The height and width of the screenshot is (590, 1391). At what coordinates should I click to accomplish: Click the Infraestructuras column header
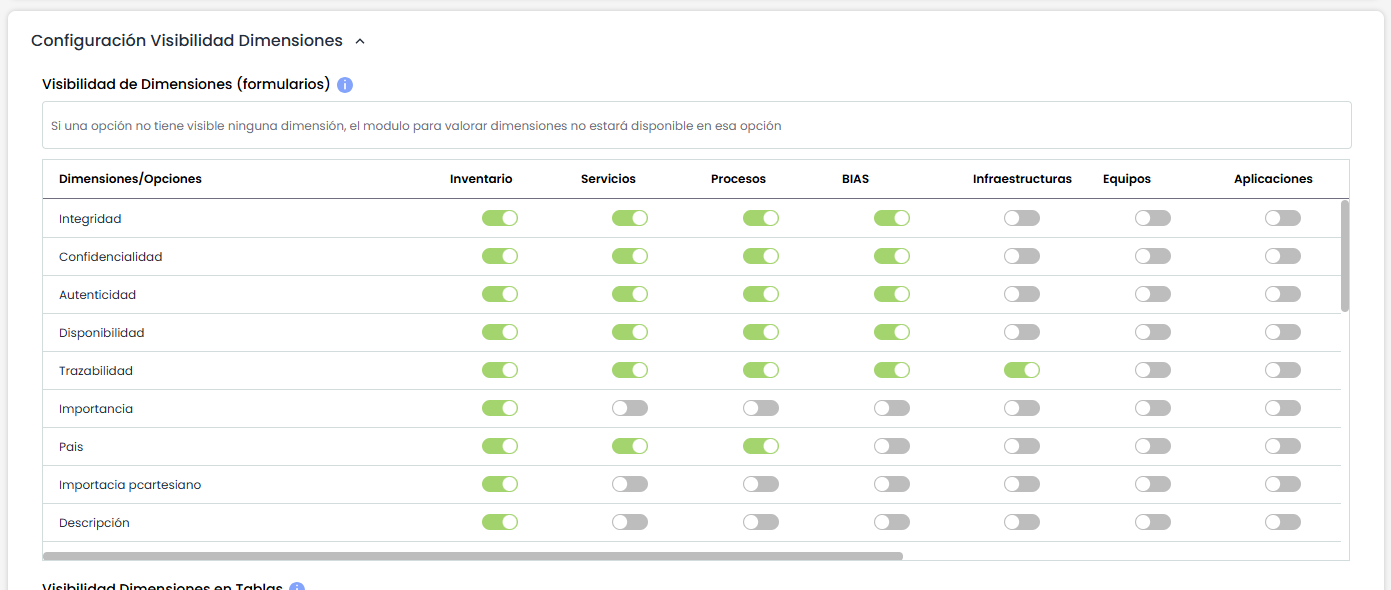[x=1021, y=179]
